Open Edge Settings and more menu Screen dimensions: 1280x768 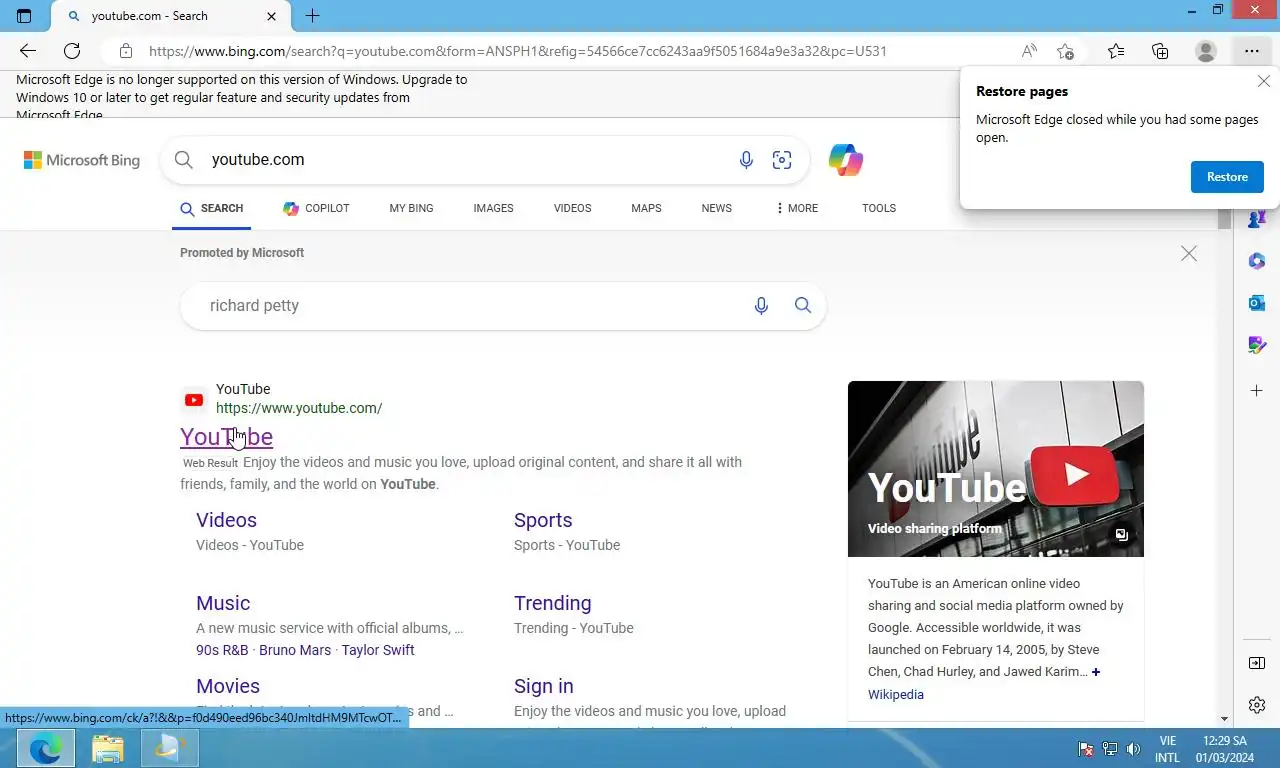coord(1252,51)
